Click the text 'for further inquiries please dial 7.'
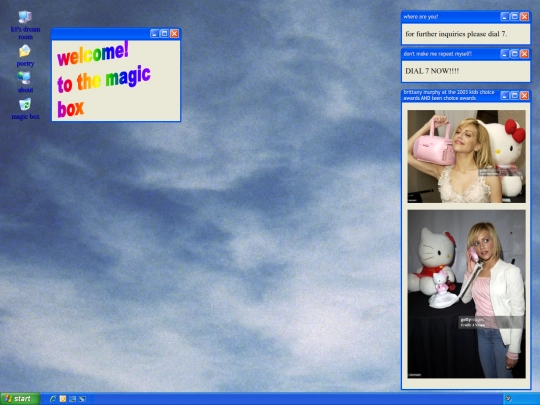Image resolution: width=540 pixels, height=405 pixels. click(x=456, y=34)
